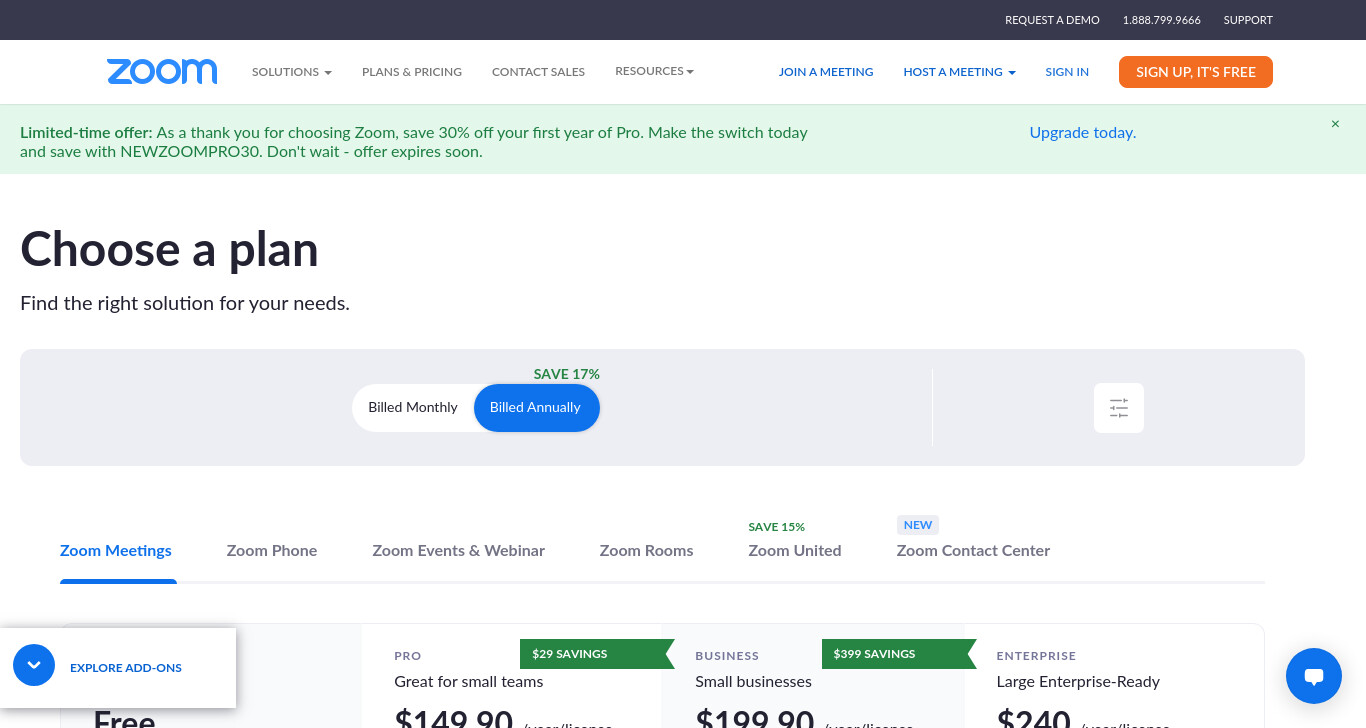
Task: Click the Business plan heading
Action: [727, 656]
